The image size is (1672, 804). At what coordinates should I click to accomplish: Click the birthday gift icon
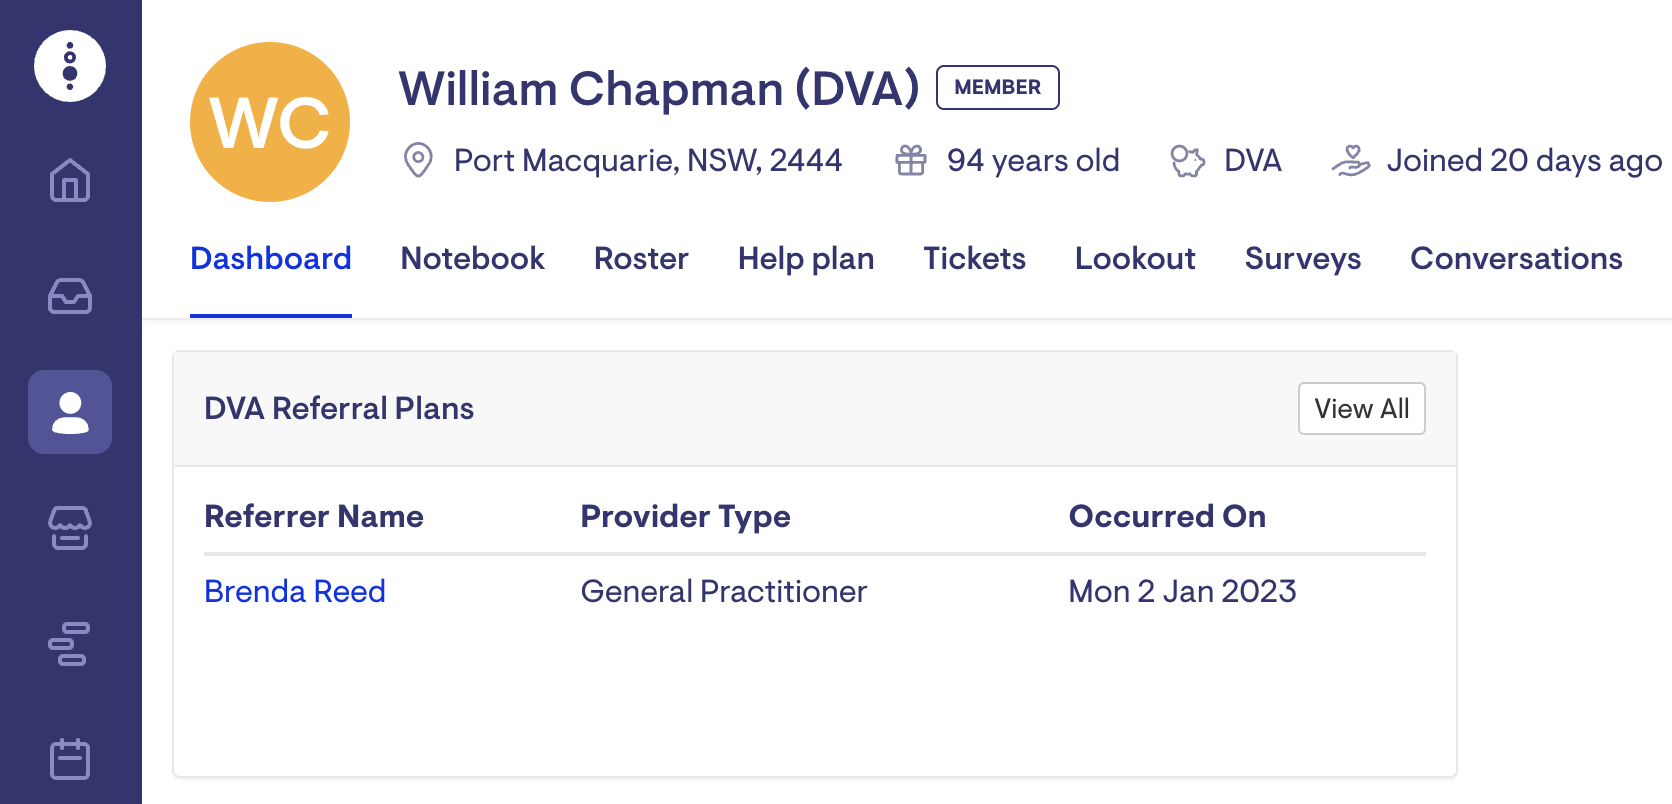pos(911,160)
